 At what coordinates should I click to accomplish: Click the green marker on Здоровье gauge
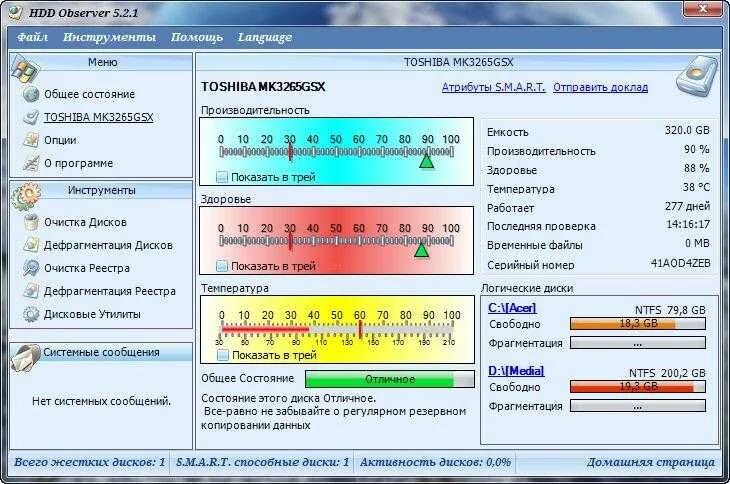[x=421, y=250]
